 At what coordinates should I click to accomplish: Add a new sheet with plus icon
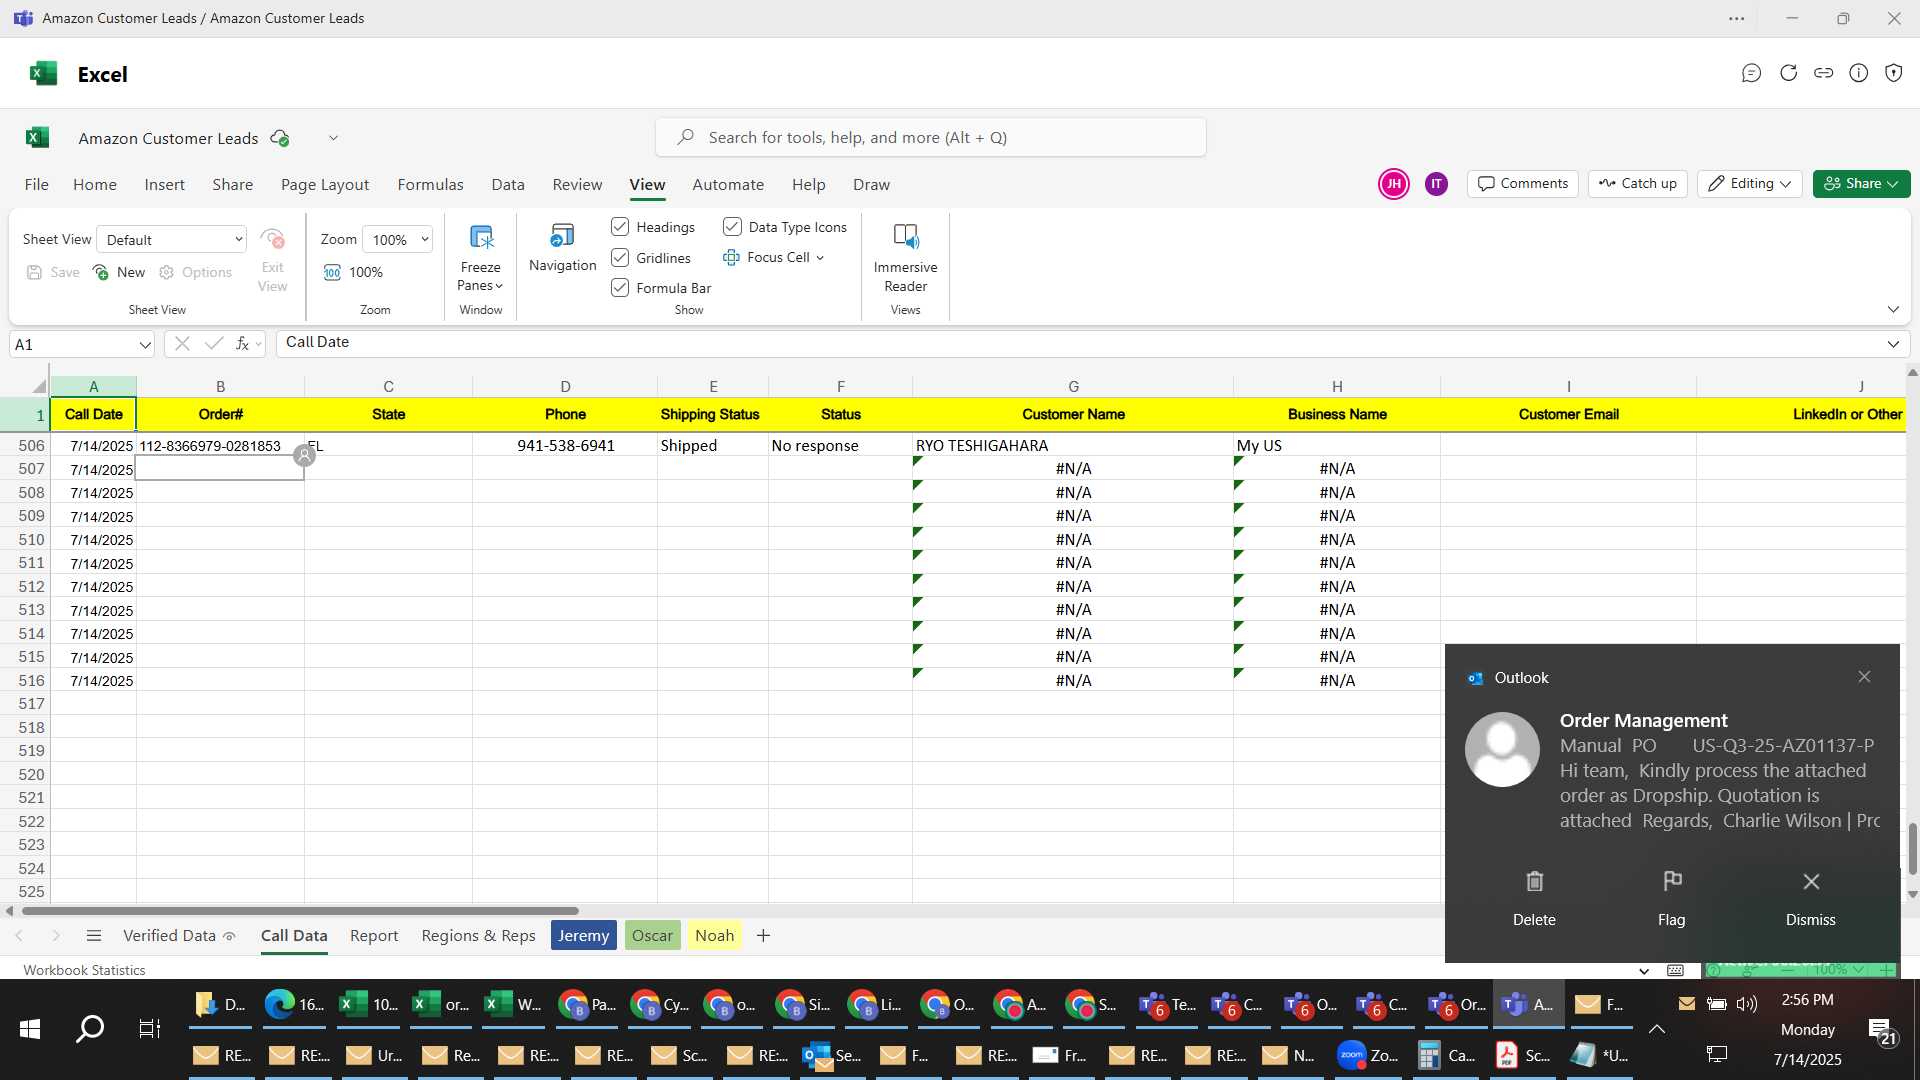click(763, 936)
